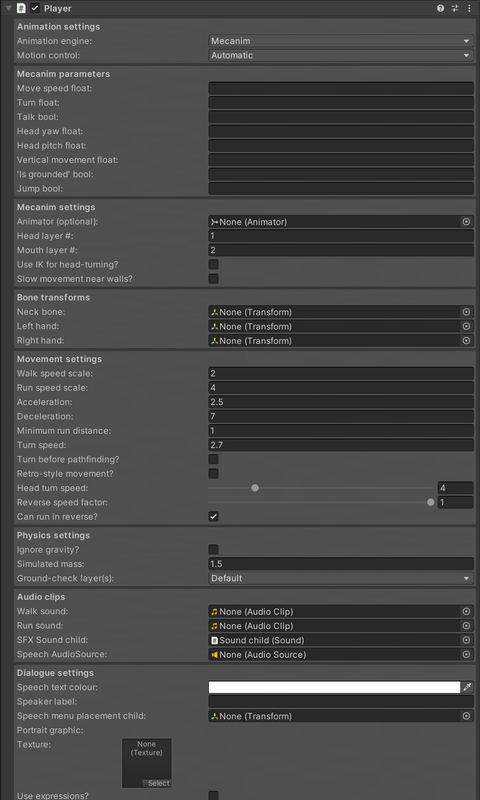Viewport: 480px width, 800px height.
Task: Open the Animation engine dropdown
Action: [341, 41]
